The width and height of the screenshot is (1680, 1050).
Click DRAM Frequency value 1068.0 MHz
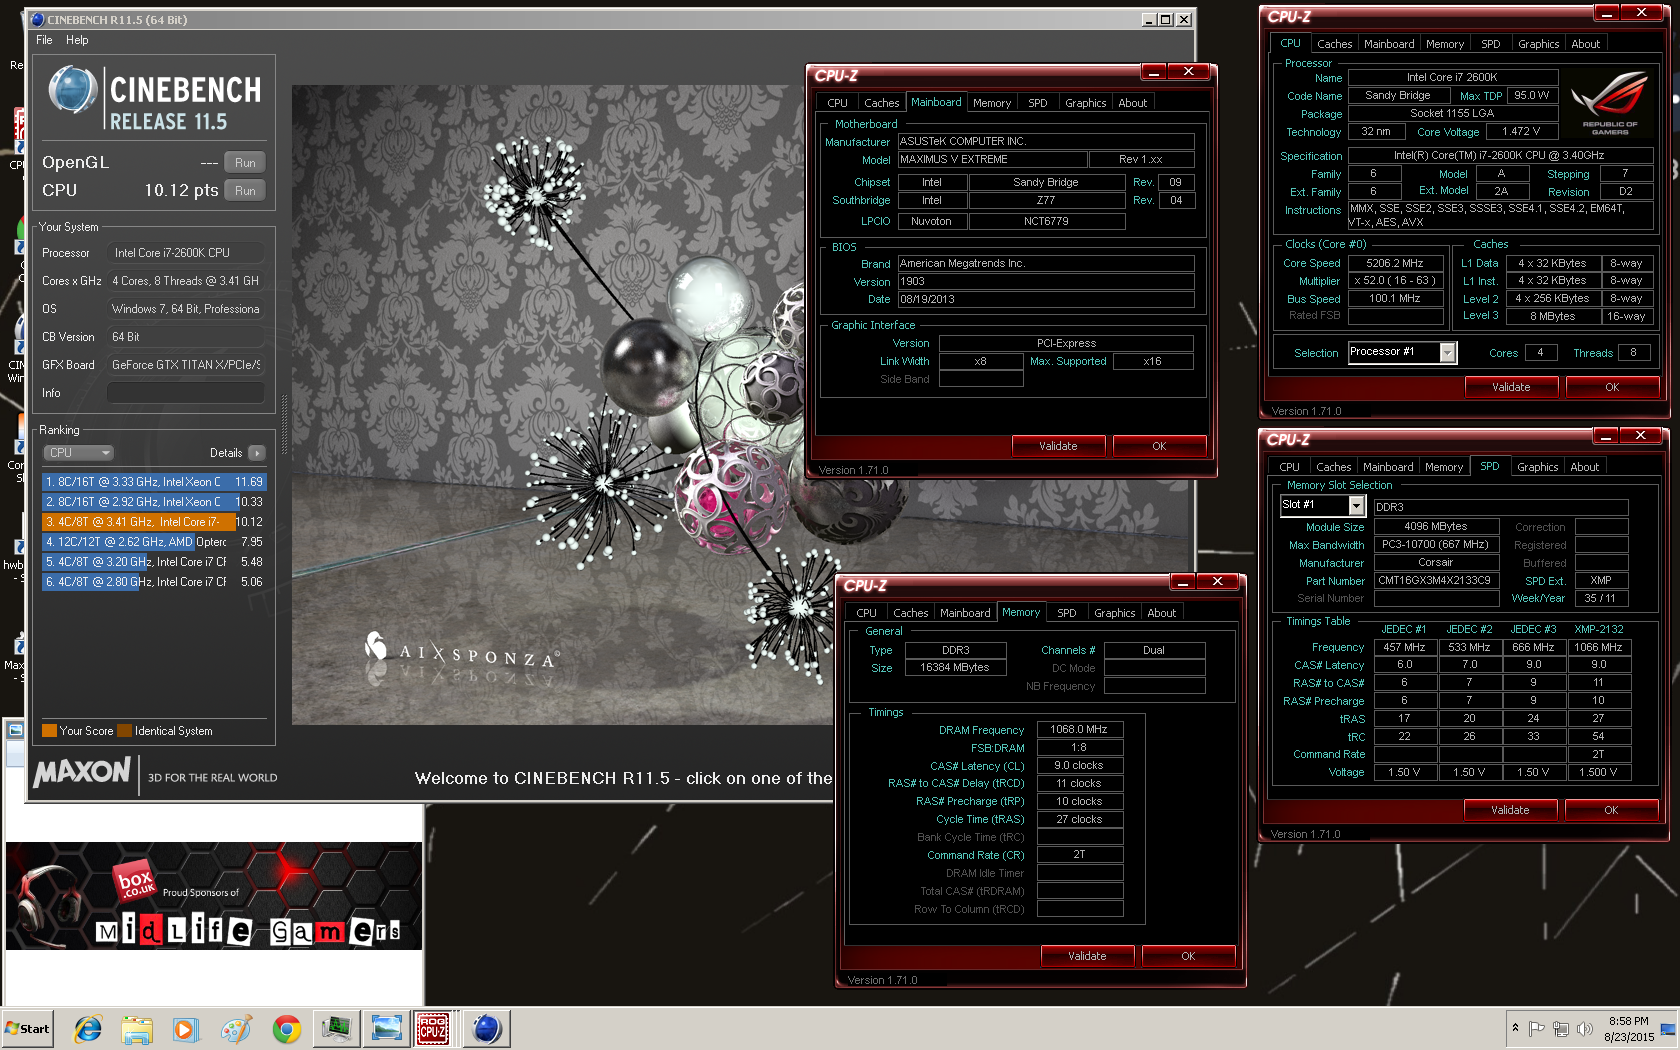[1079, 729]
